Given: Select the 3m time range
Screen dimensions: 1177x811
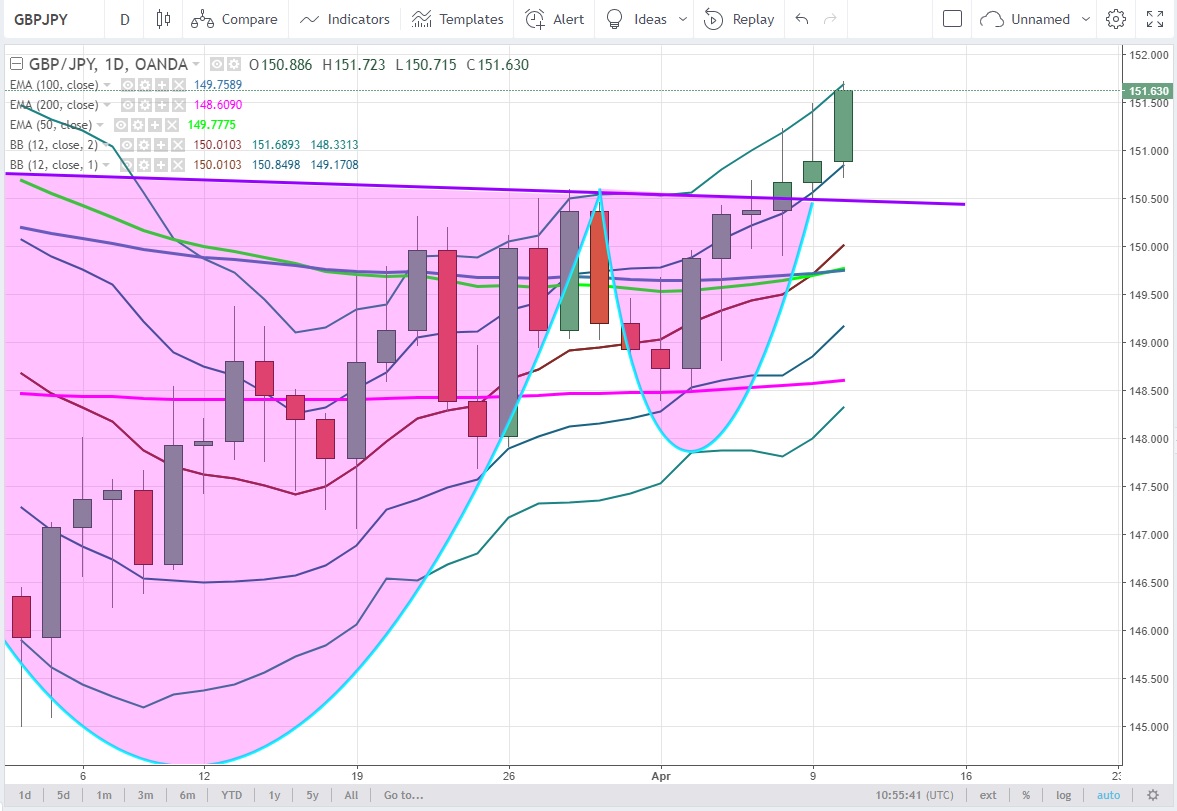Looking at the screenshot, I should click(x=145, y=795).
